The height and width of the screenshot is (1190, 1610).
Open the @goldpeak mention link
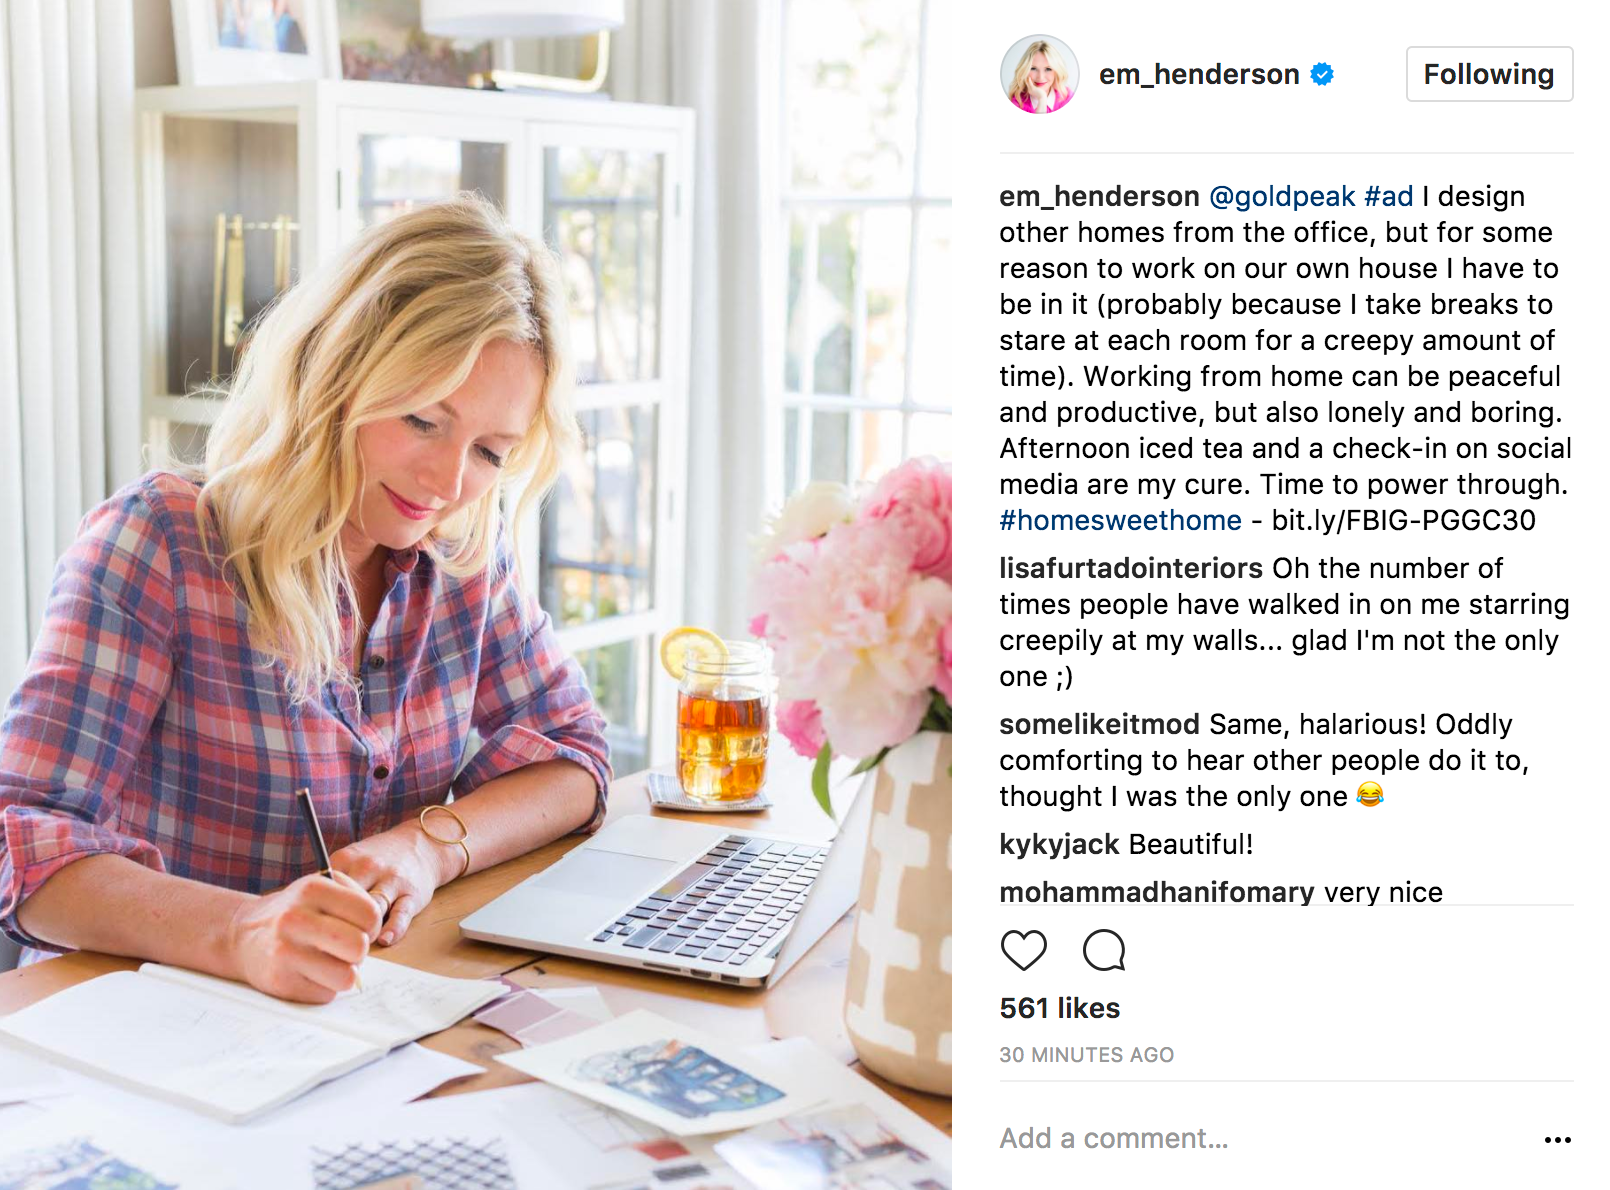(1282, 196)
